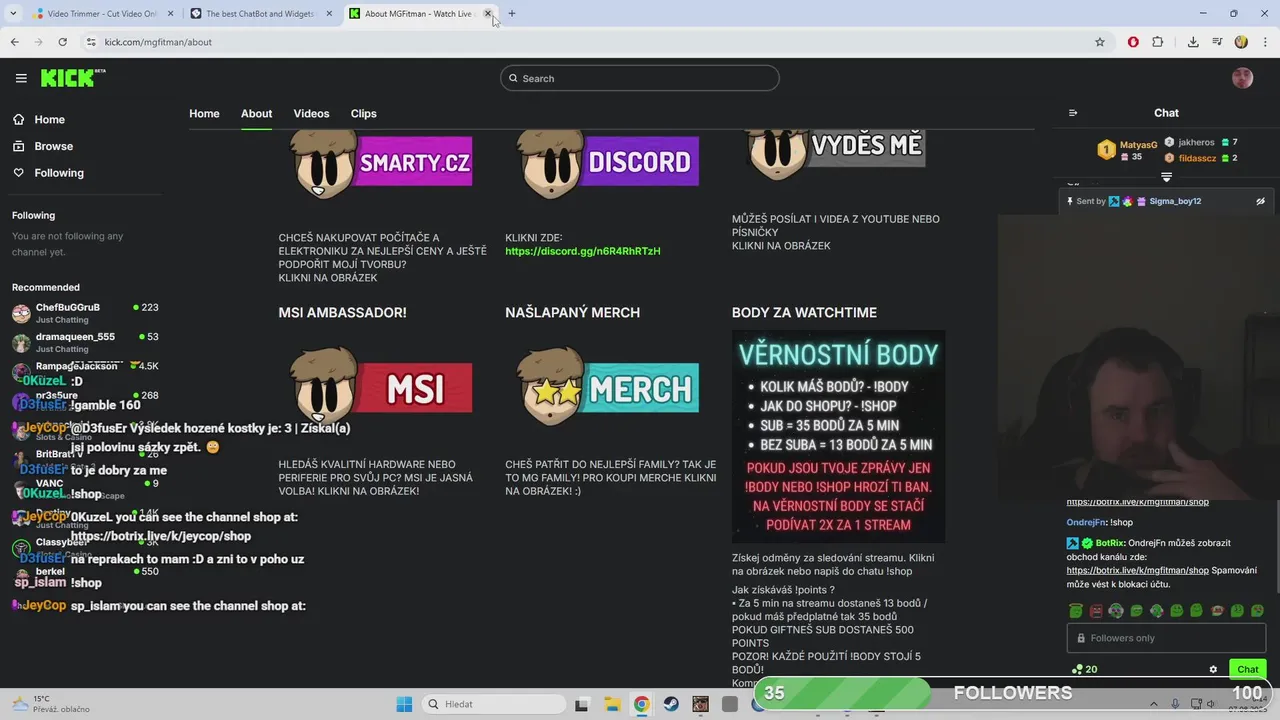The image size is (1280, 720).
Task: Open the browser Downloads icon
Action: click(1193, 42)
